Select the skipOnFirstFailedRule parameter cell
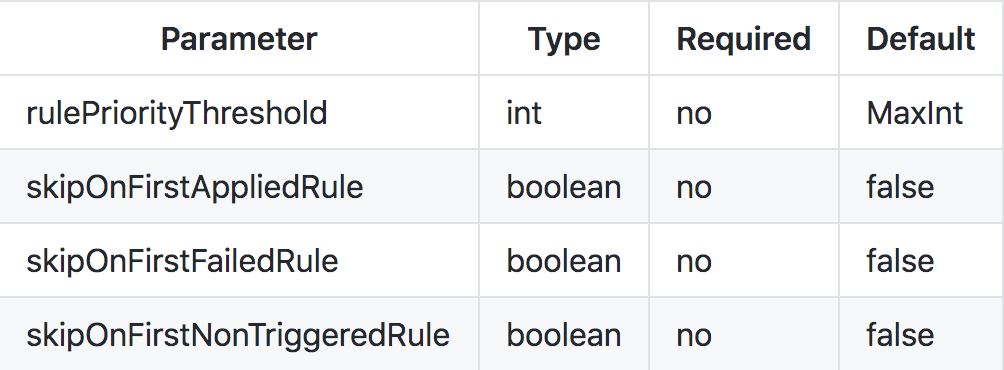 point(182,261)
